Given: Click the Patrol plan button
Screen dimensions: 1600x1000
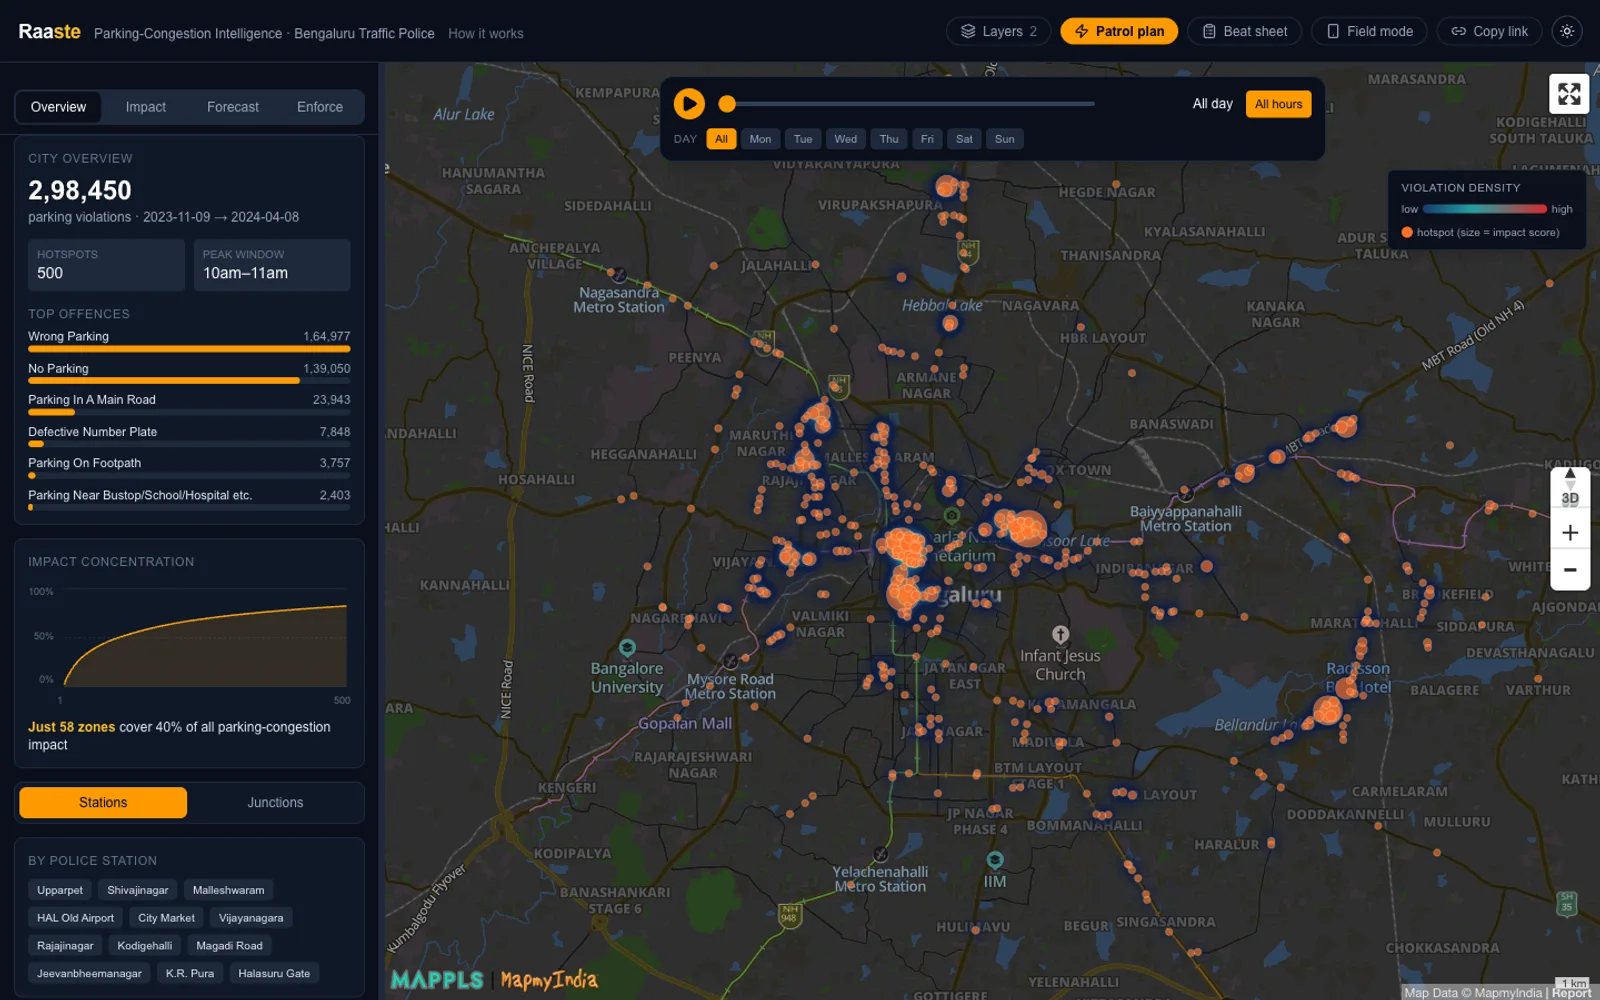Looking at the screenshot, I should click(1119, 31).
